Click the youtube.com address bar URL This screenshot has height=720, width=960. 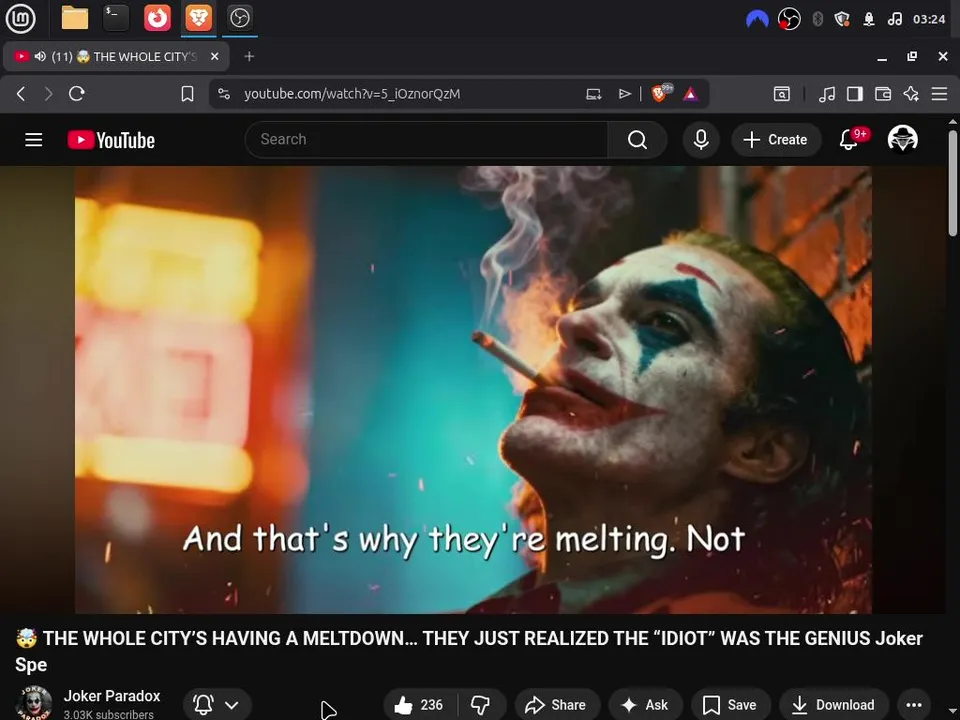point(352,94)
